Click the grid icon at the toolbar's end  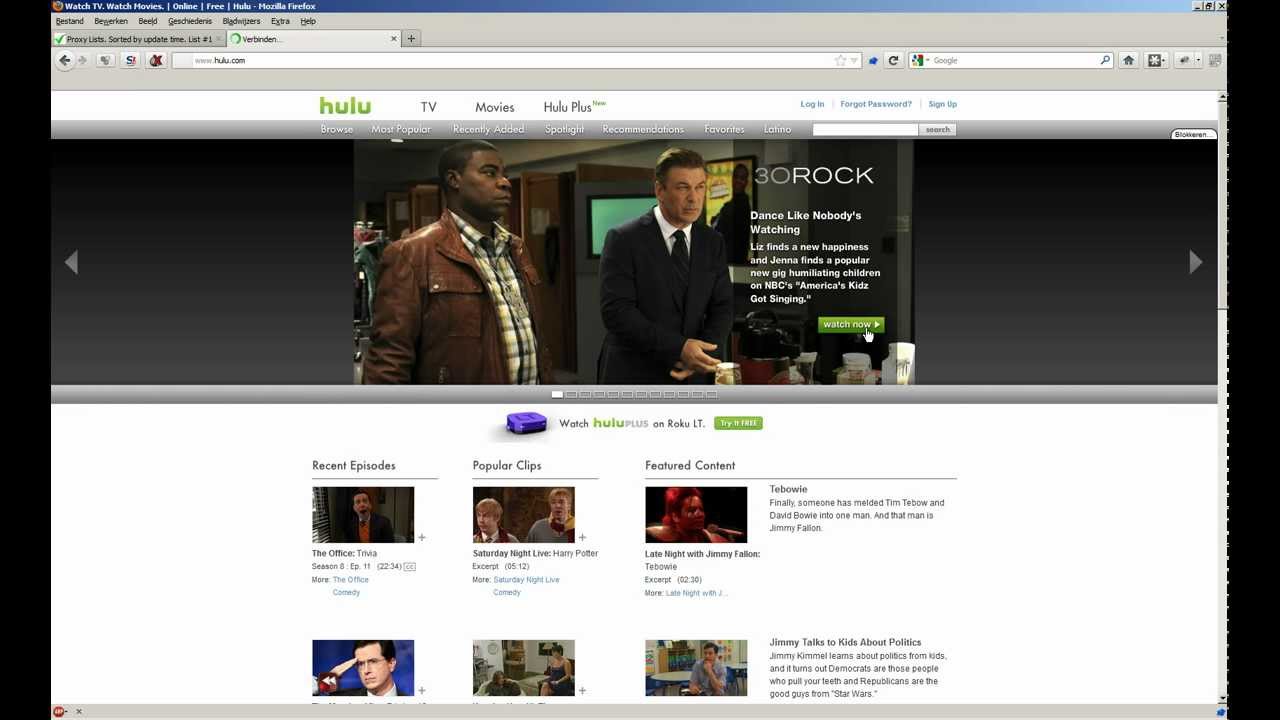click(1215, 60)
